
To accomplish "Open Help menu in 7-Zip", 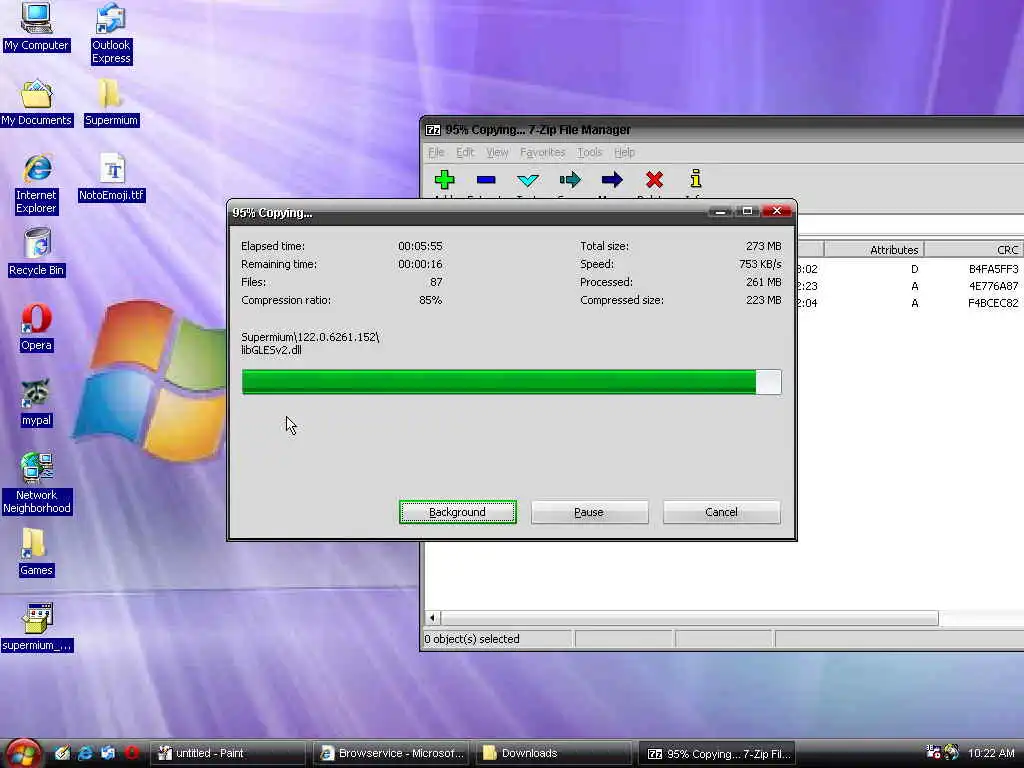I will pyautogui.click(x=624, y=152).
